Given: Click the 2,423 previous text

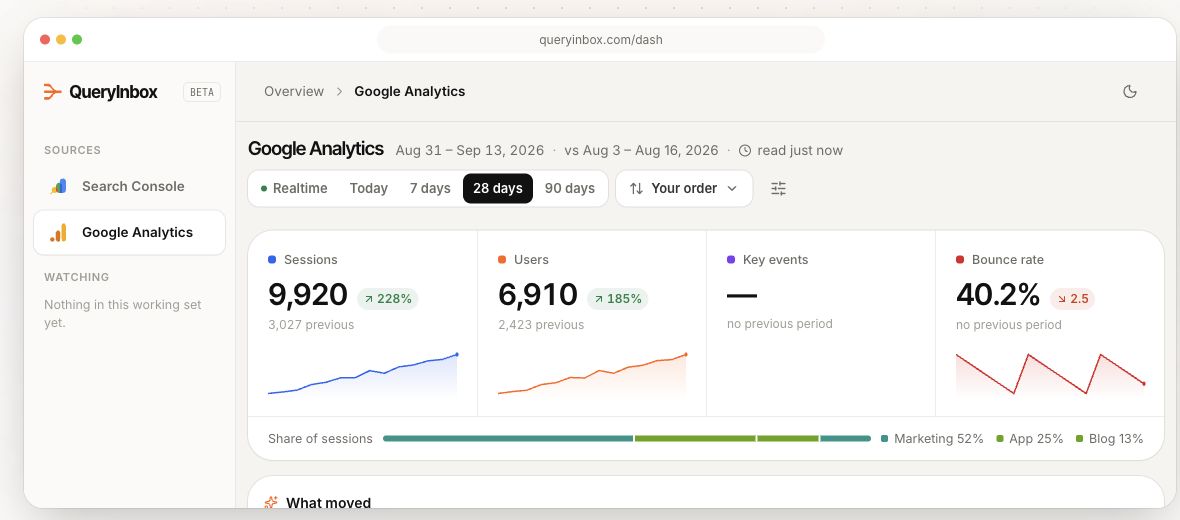Looking at the screenshot, I should pos(541,325).
